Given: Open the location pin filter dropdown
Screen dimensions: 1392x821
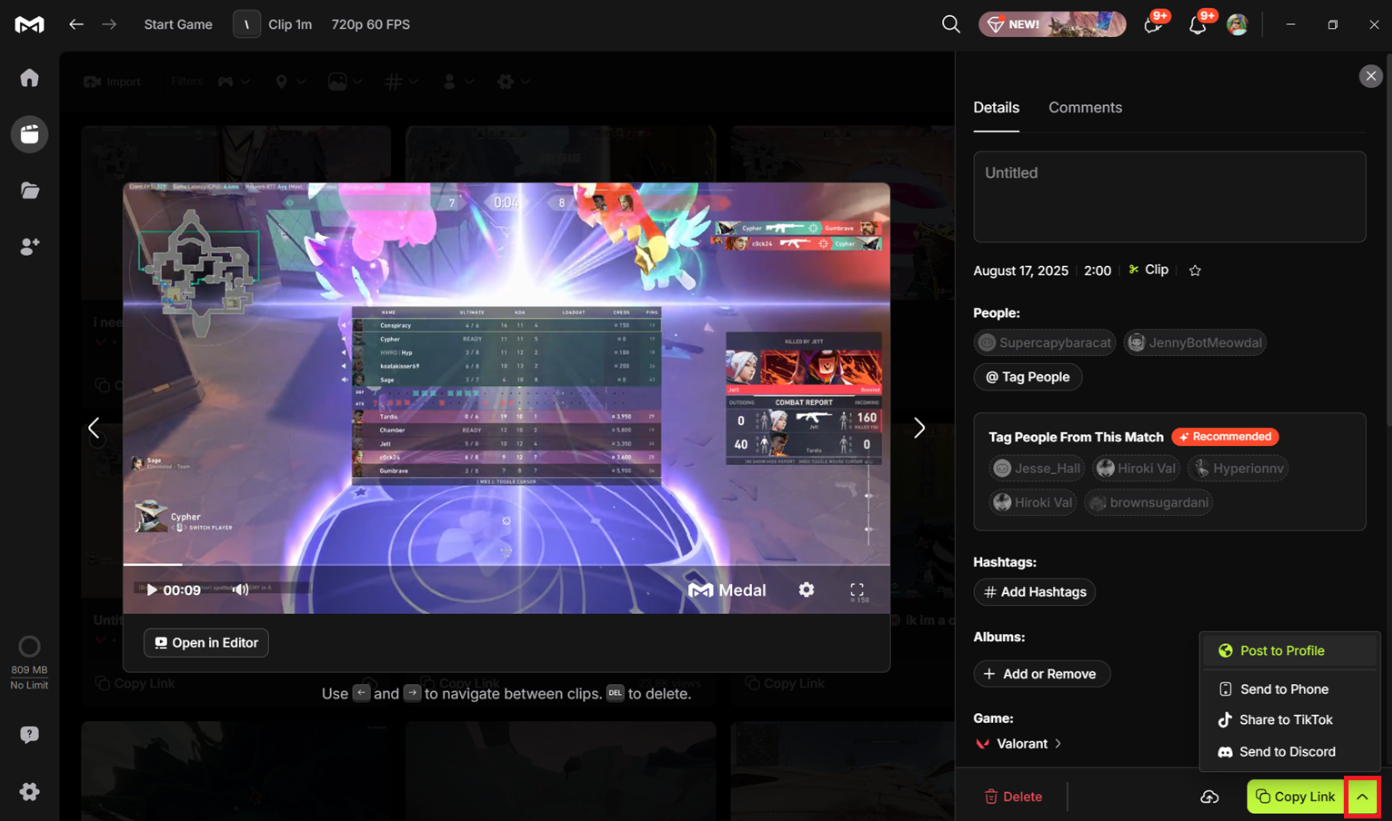Looking at the screenshot, I should pyautogui.click(x=288, y=82).
